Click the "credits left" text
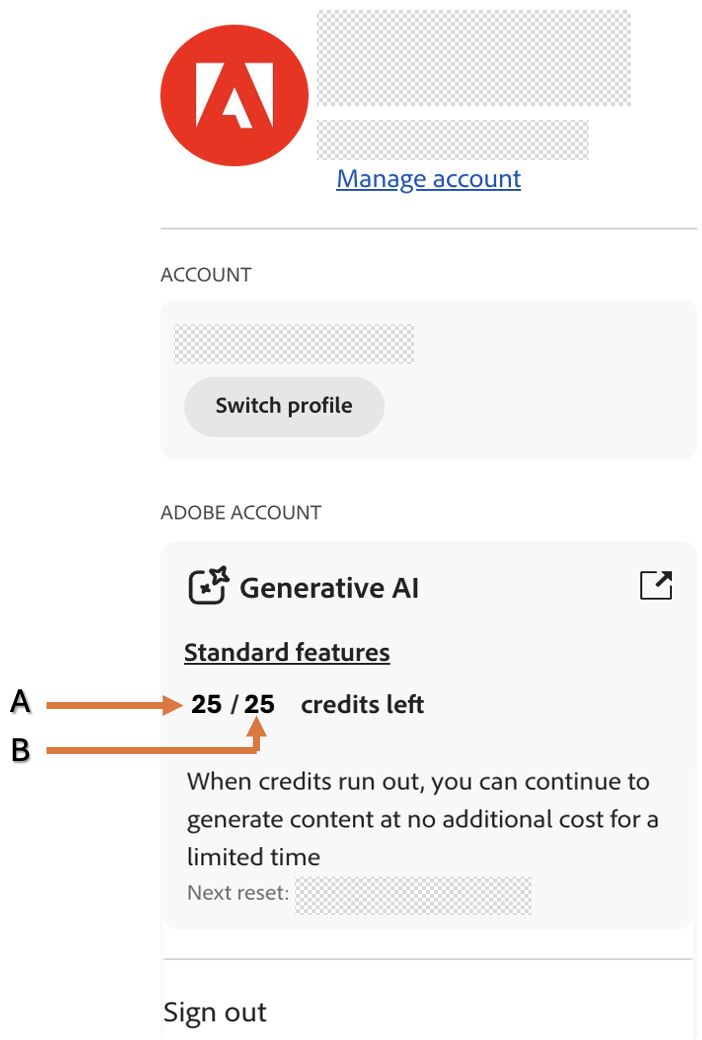Image resolution: width=702 pixels, height=1040 pixels. [x=362, y=705]
